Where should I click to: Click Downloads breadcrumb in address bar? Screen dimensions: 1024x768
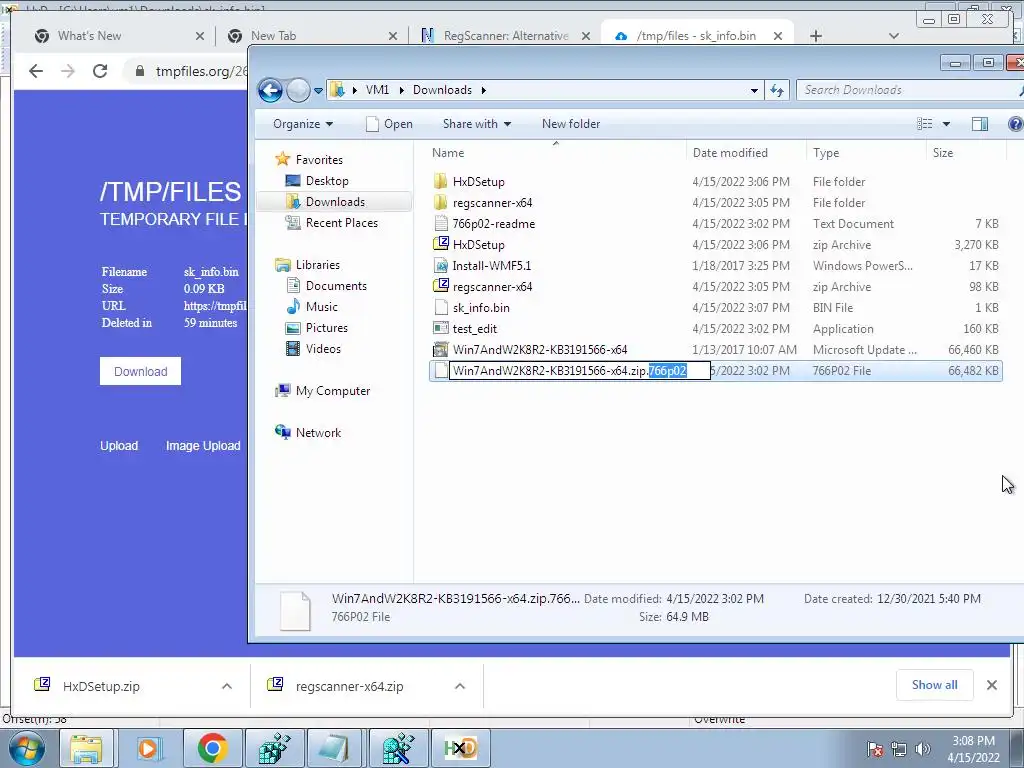(x=442, y=90)
